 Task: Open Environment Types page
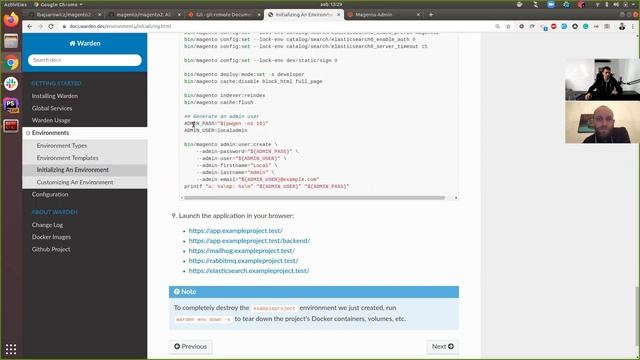click(62, 146)
